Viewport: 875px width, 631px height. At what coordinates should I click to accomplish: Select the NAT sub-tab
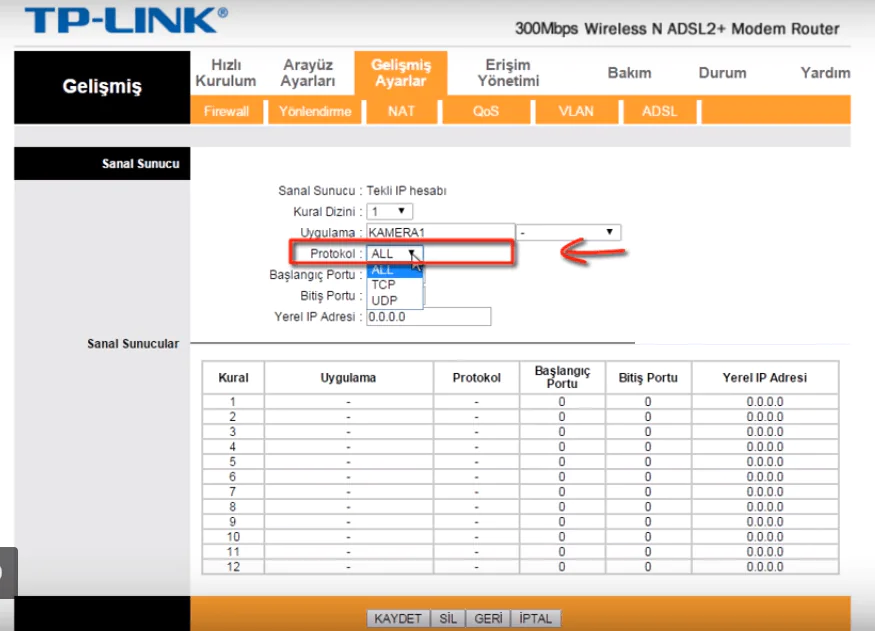[x=400, y=111]
